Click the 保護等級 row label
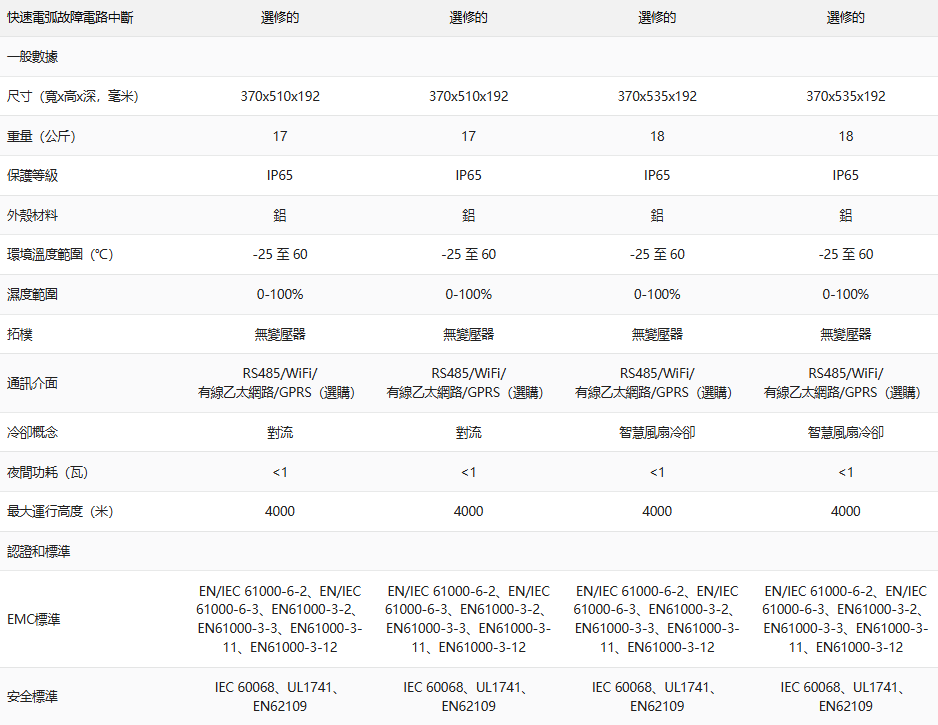The width and height of the screenshot is (938, 725). [32, 176]
